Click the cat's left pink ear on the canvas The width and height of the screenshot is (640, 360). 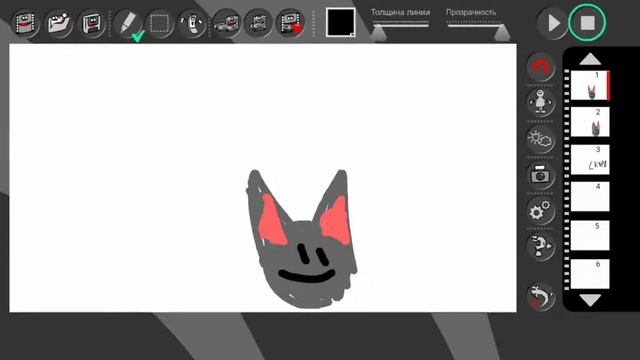tap(273, 222)
